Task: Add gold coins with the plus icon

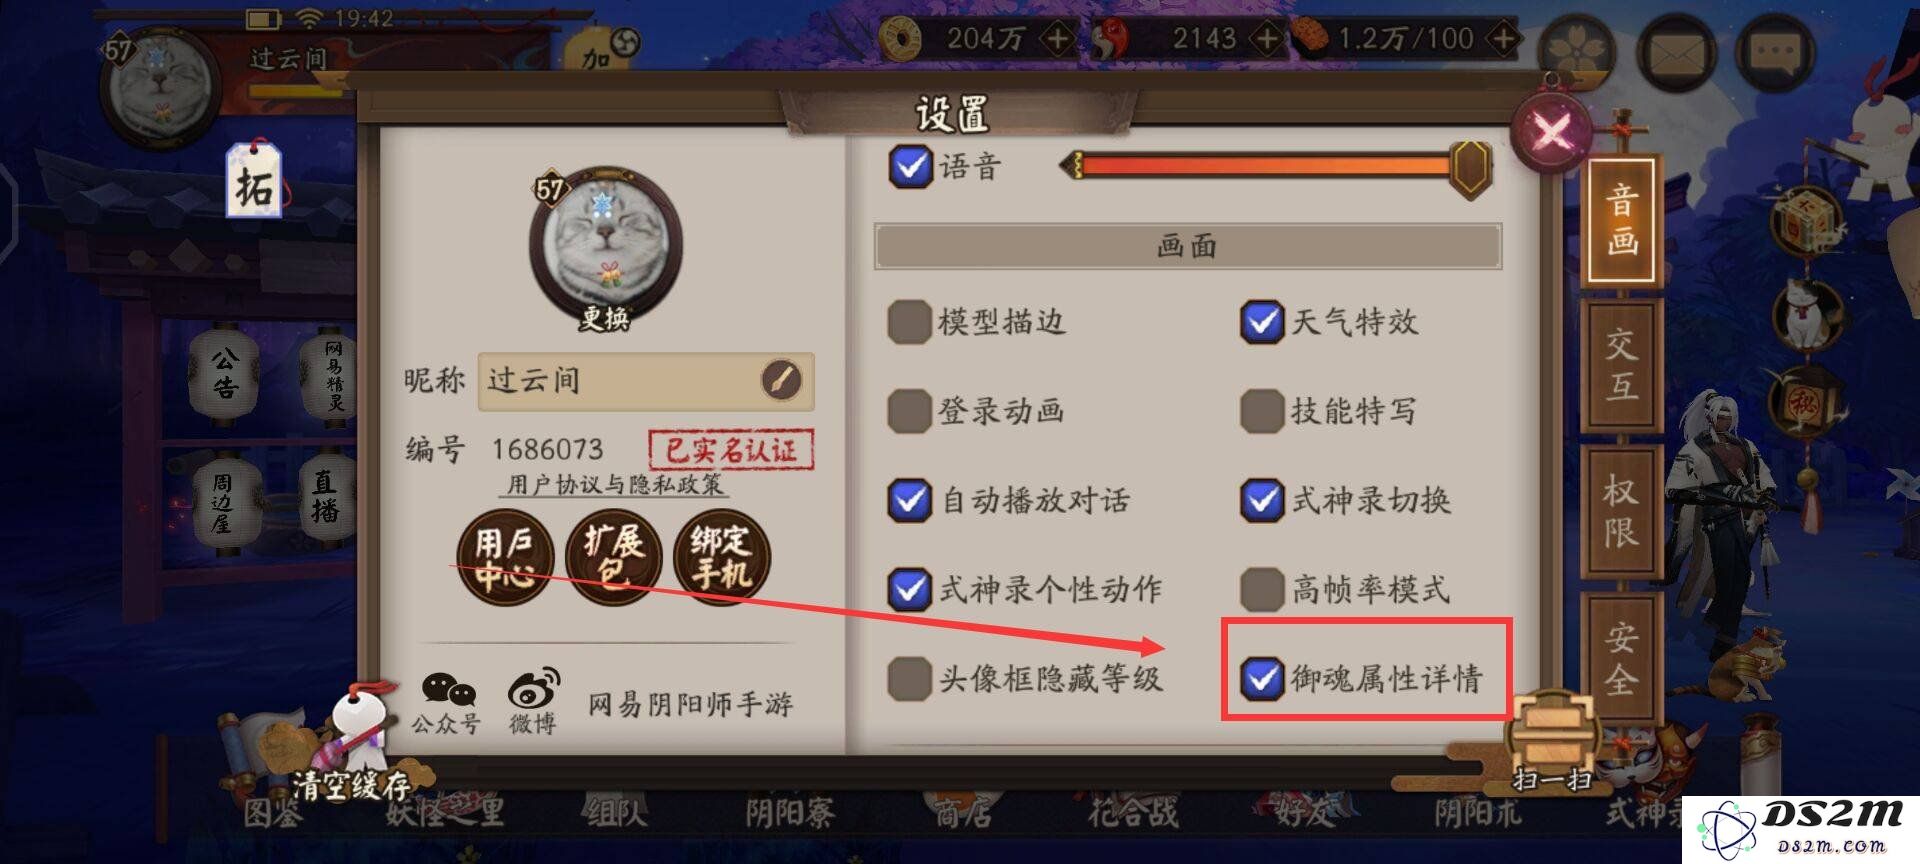Action: 1057,39
